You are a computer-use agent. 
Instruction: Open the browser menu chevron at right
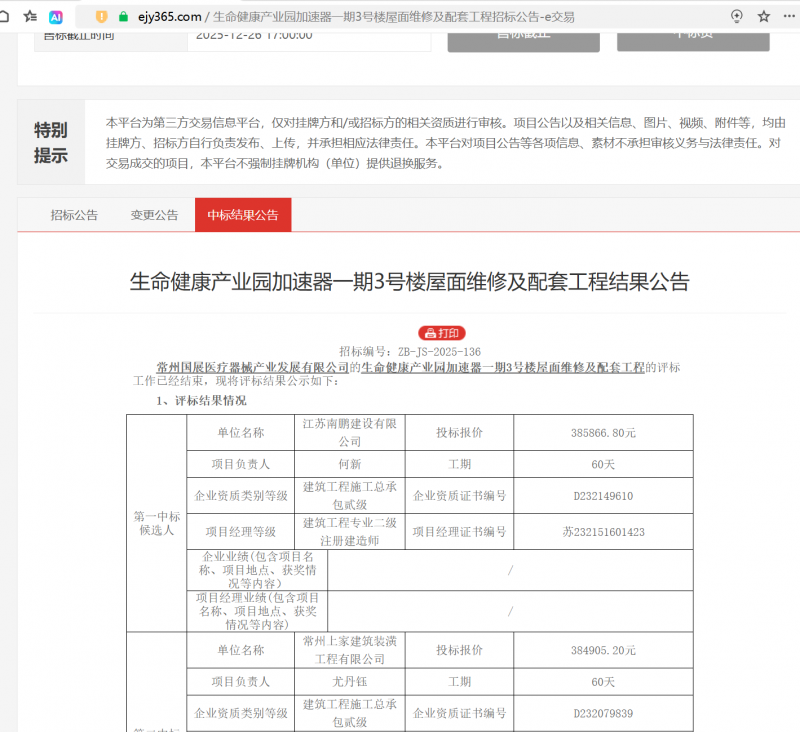coord(791,17)
